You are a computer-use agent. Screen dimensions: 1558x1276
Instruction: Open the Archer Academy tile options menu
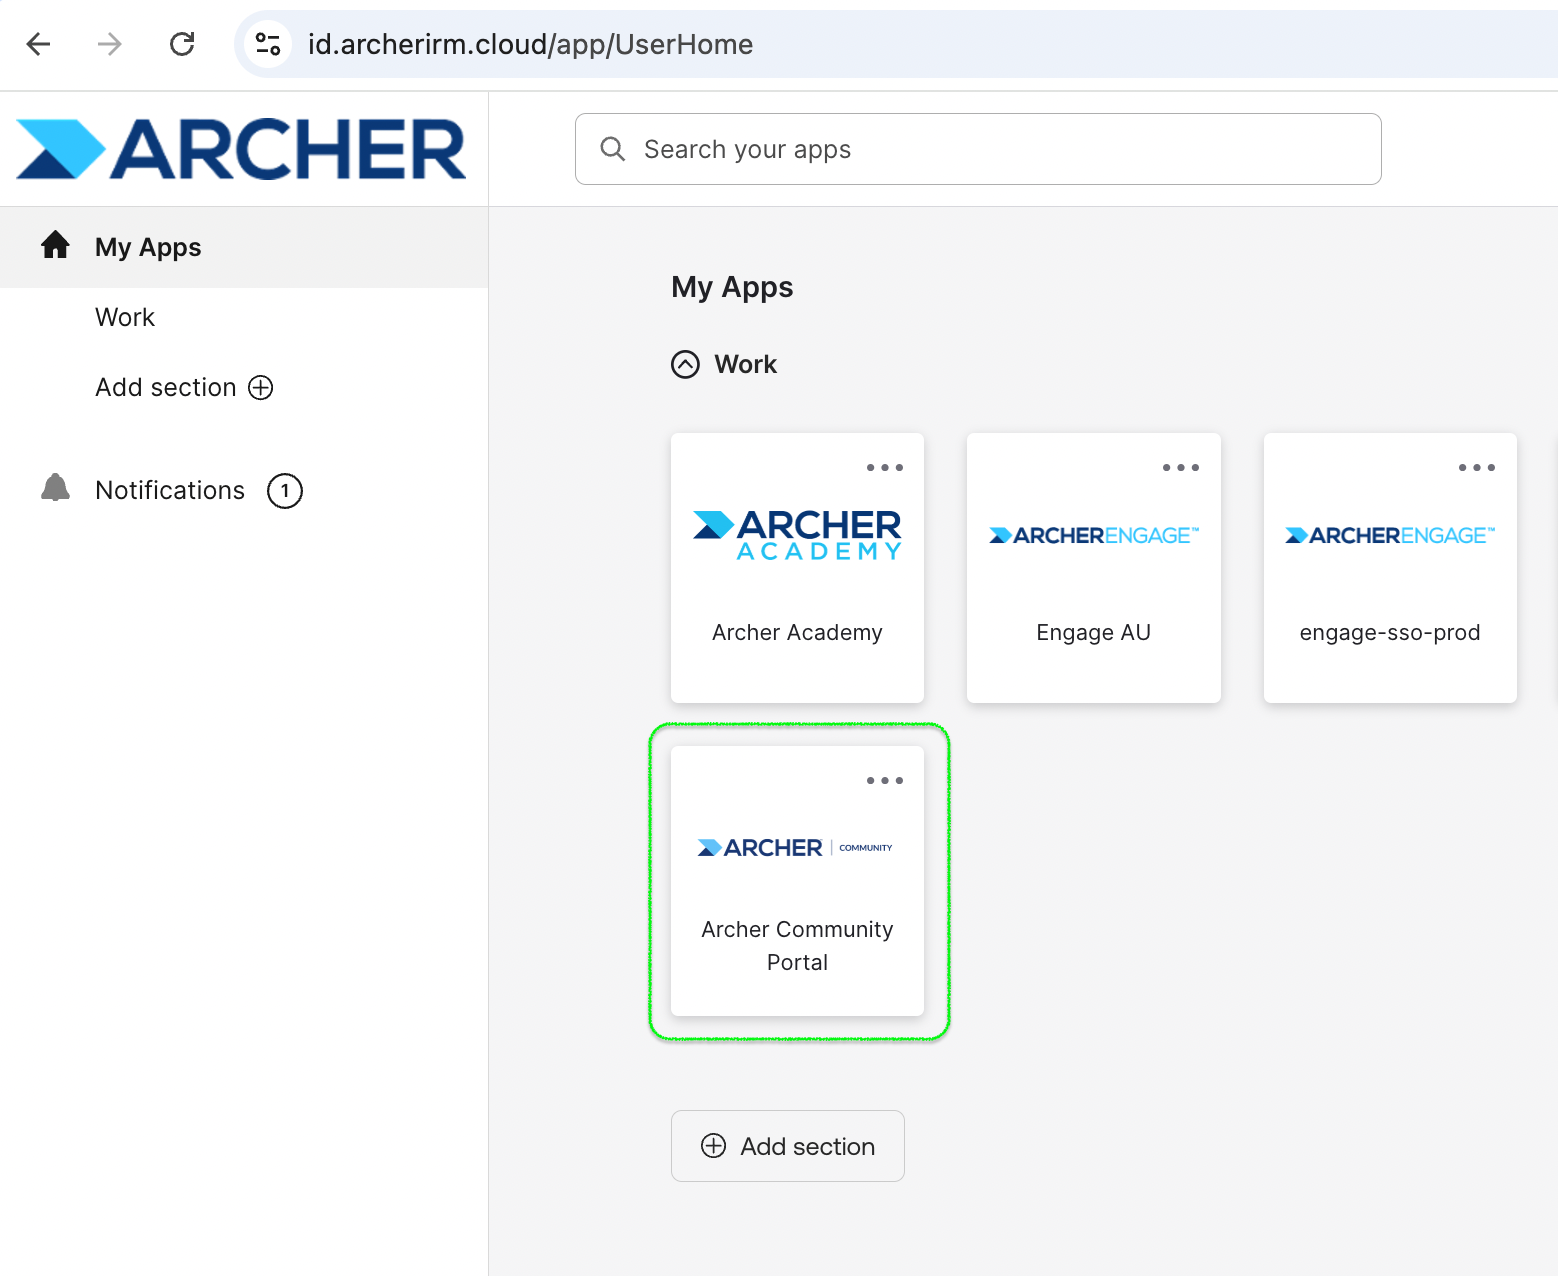point(884,466)
